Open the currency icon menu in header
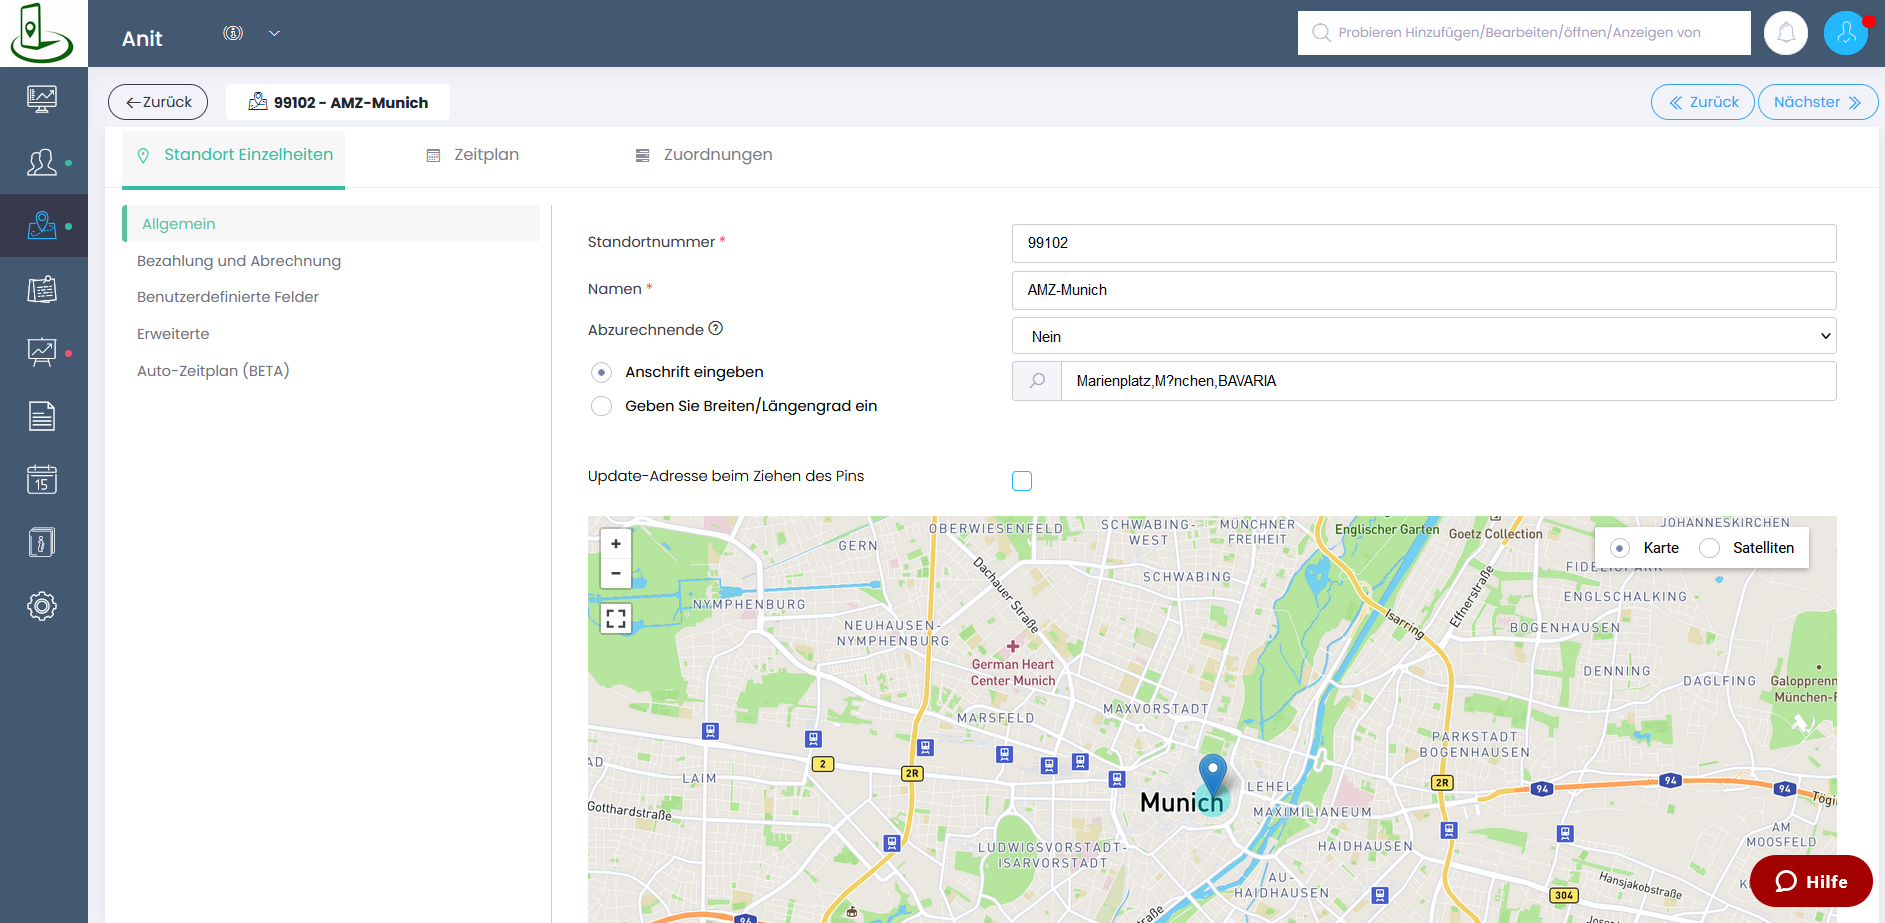Image resolution: width=1885 pixels, height=923 pixels. coord(233,33)
